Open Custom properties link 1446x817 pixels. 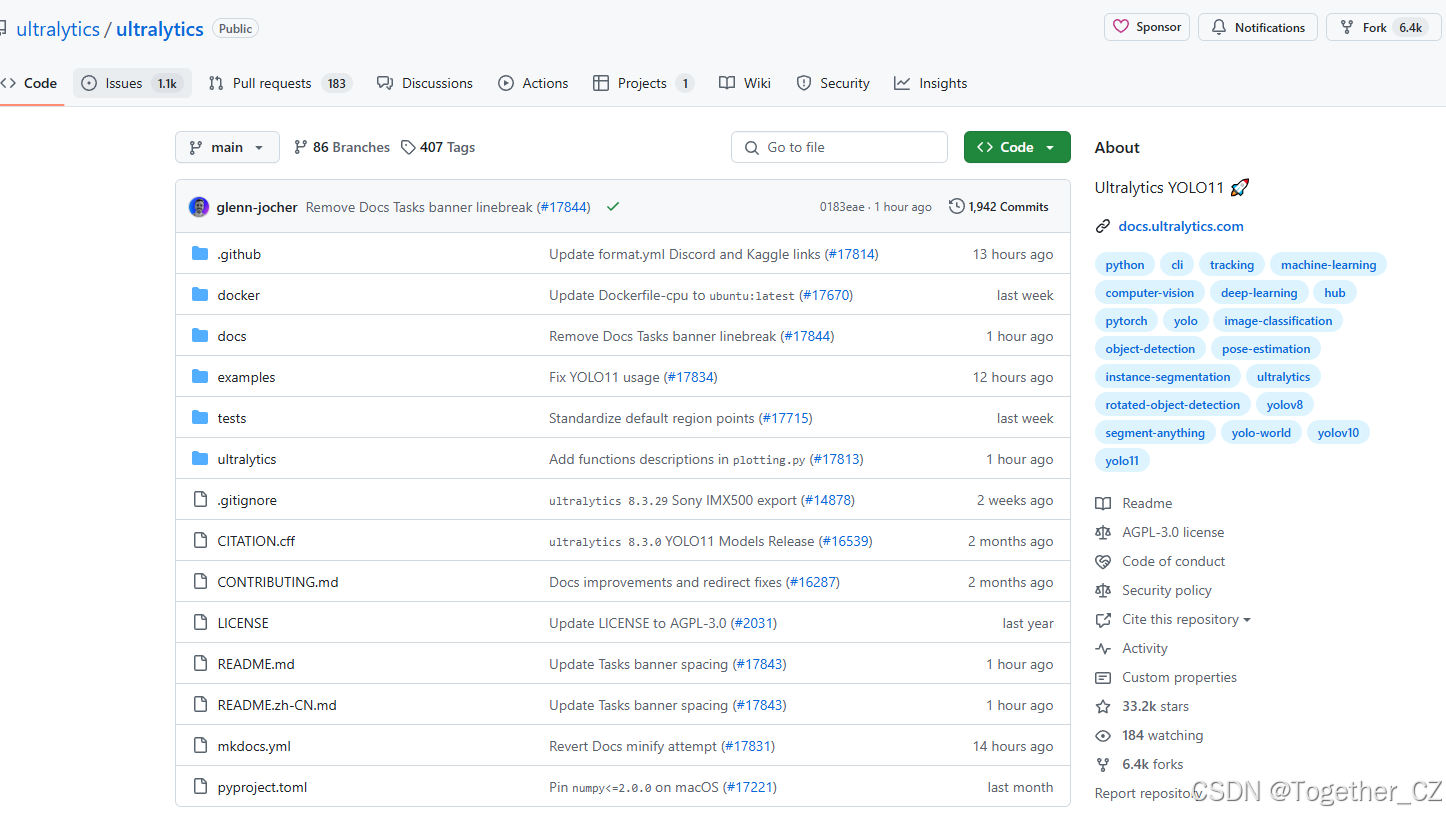pos(1179,677)
